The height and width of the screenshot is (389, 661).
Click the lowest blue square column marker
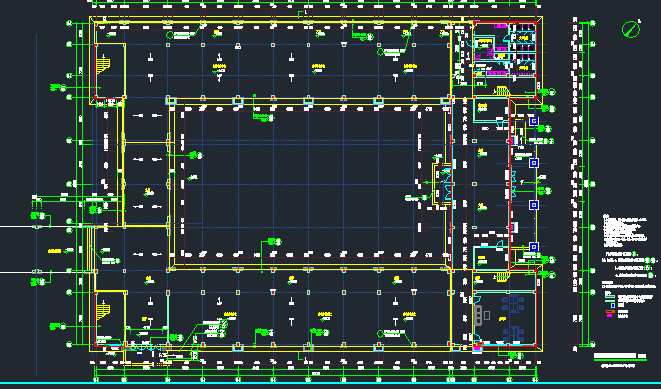click(x=534, y=247)
